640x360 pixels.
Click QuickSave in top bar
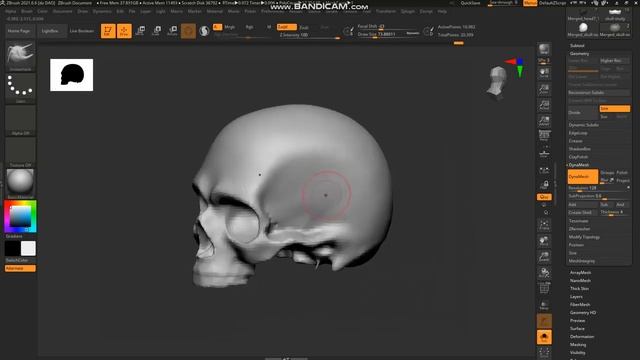[470, 3]
